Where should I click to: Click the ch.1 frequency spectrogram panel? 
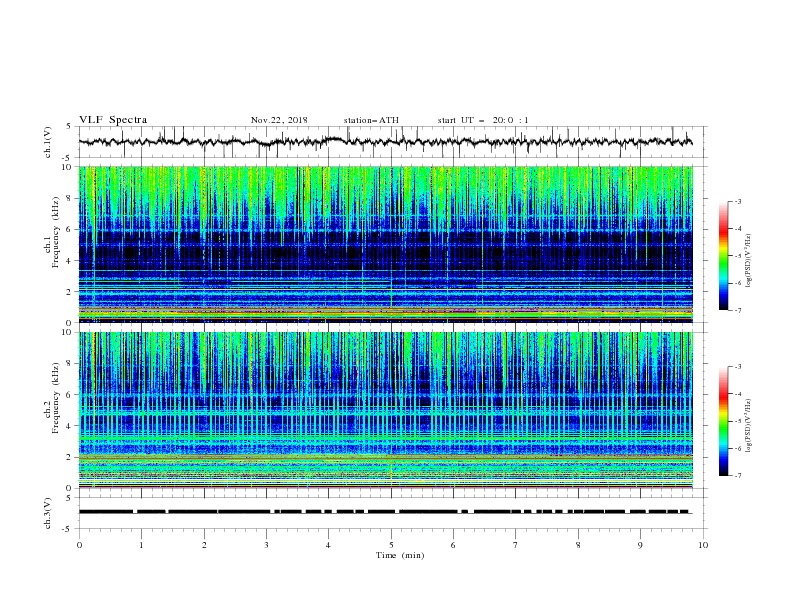(x=385, y=244)
